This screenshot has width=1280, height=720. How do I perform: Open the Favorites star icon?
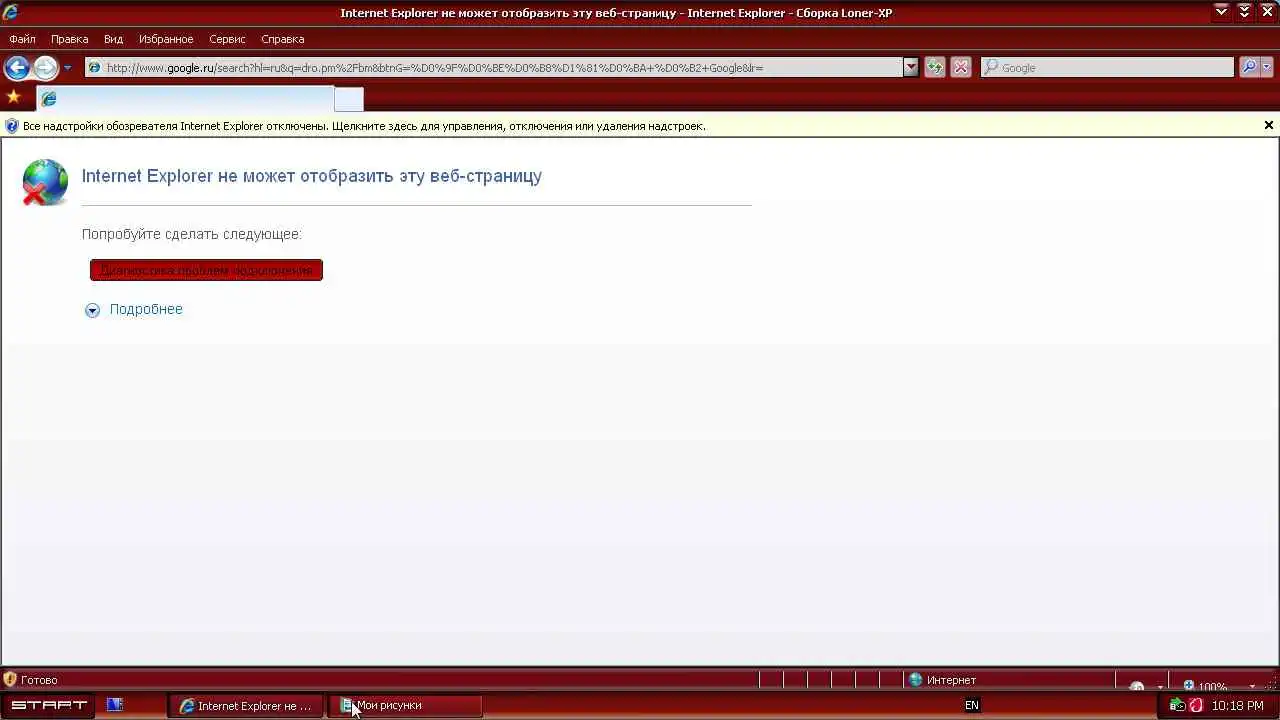coord(14,97)
